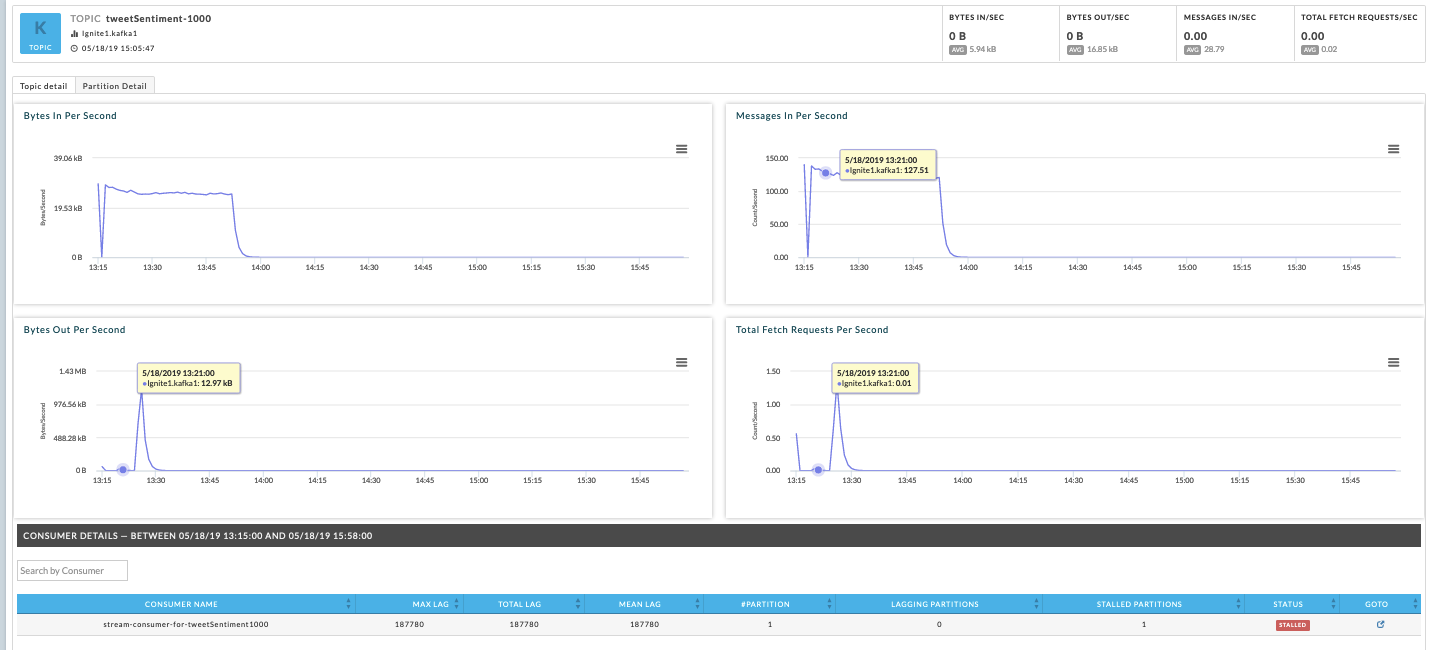Click the highlighted point on Bytes Out chart
This screenshot has height=650, width=1429.
[122, 469]
